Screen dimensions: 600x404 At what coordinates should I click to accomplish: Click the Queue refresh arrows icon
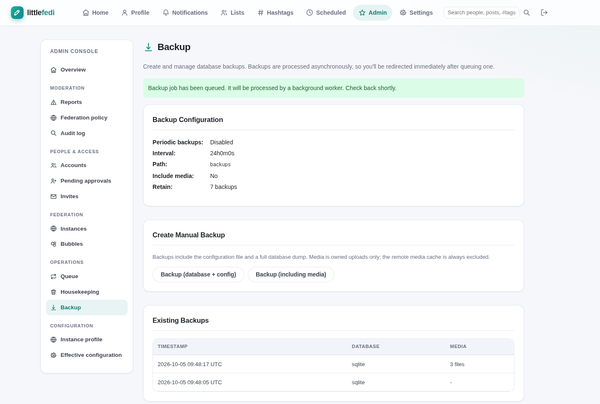(54, 276)
